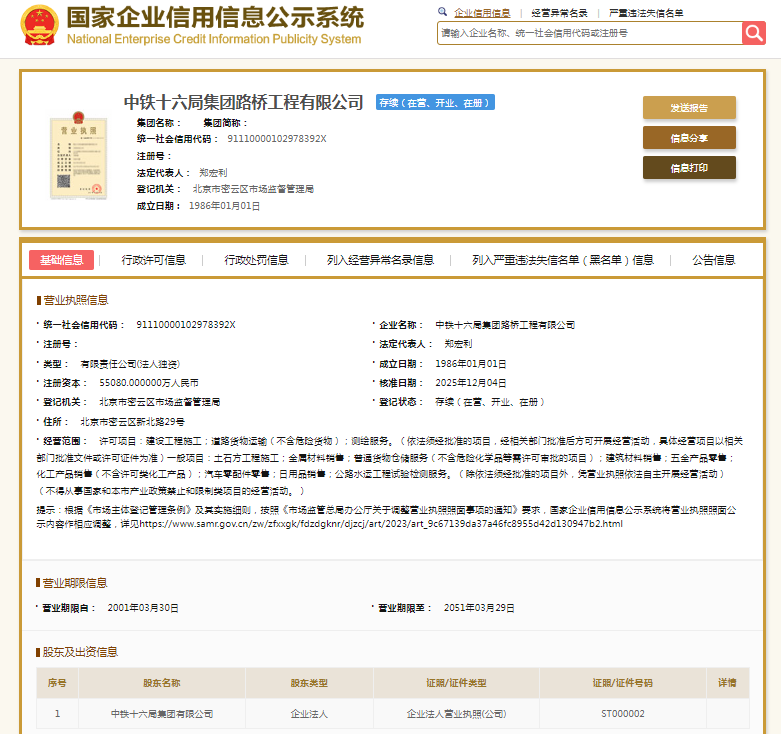
Task: Open the 列入经营异常名录信息 tab
Action: [380, 260]
